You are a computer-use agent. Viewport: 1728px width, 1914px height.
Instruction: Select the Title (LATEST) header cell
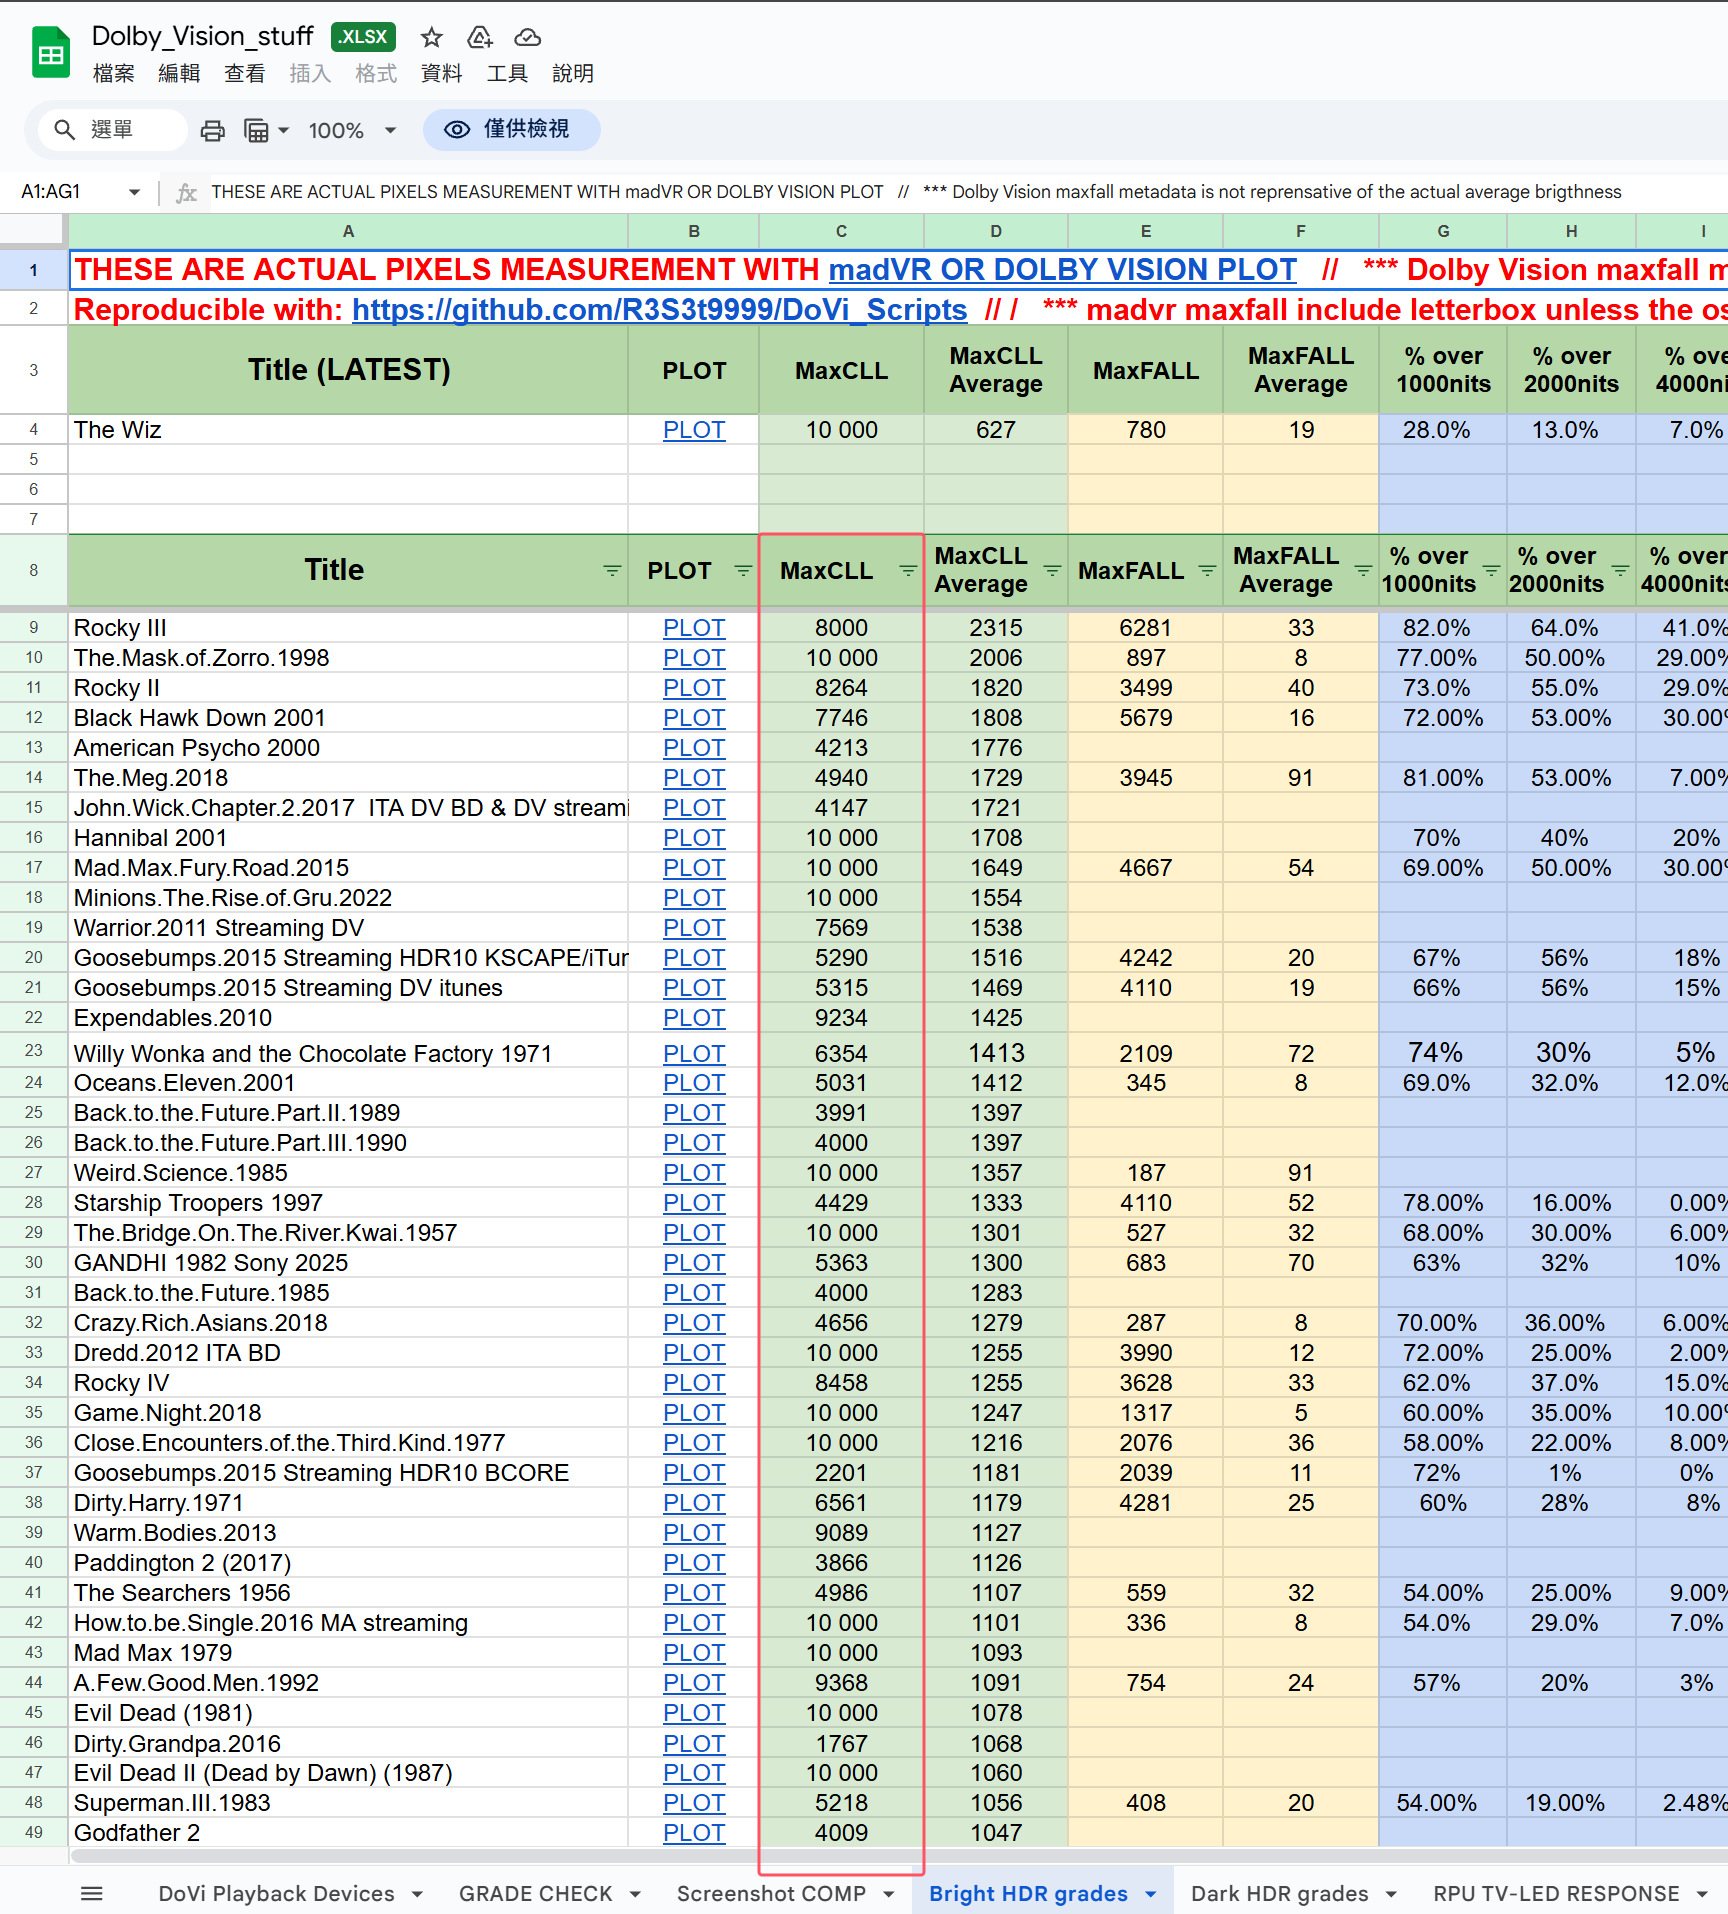(x=348, y=370)
